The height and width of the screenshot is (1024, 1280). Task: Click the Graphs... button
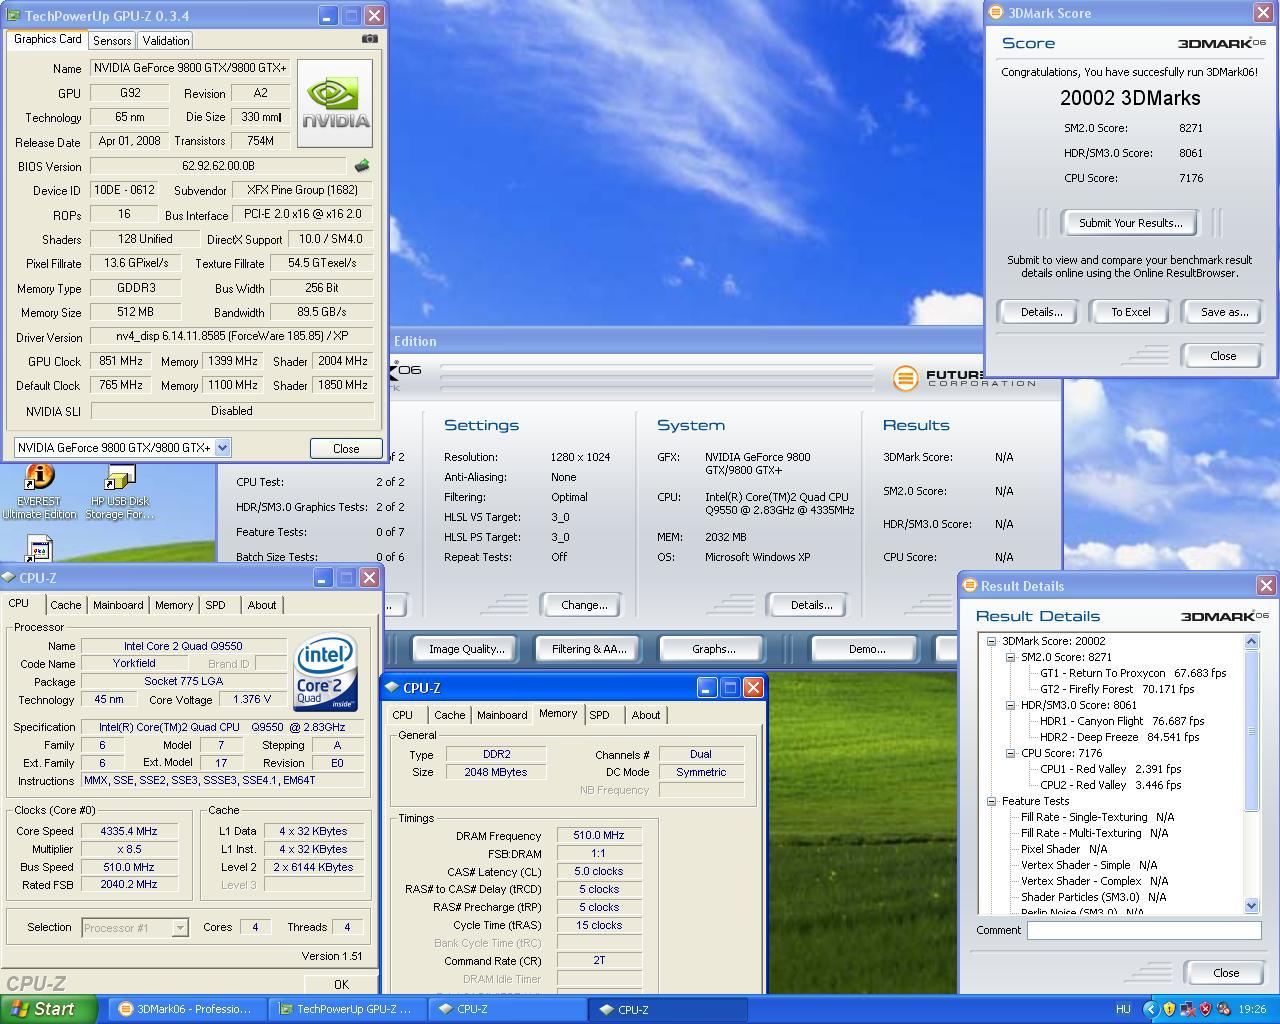pos(713,649)
